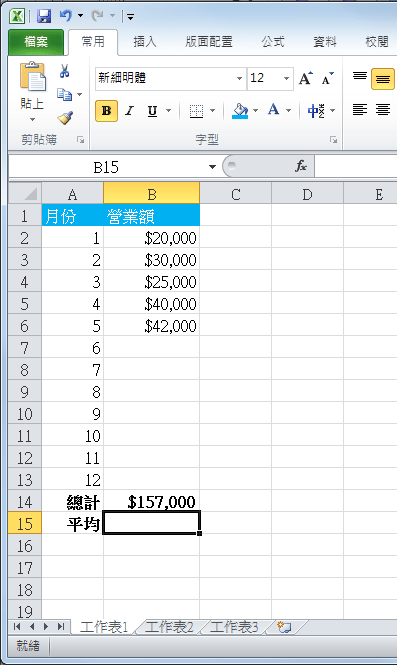The image size is (397, 665).
Task: Toggle Italic formatting
Action: click(x=129, y=111)
